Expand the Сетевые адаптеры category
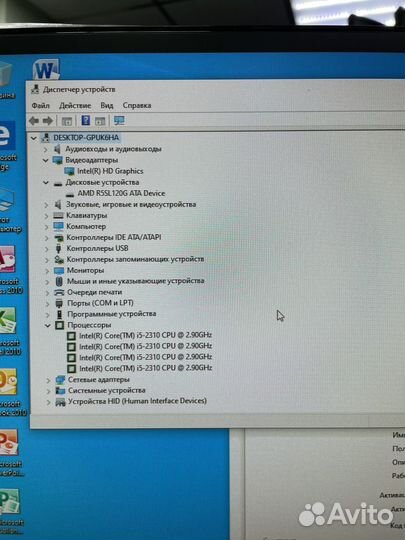405x540 pixels. pyautogui.click(x=48, y=380)
